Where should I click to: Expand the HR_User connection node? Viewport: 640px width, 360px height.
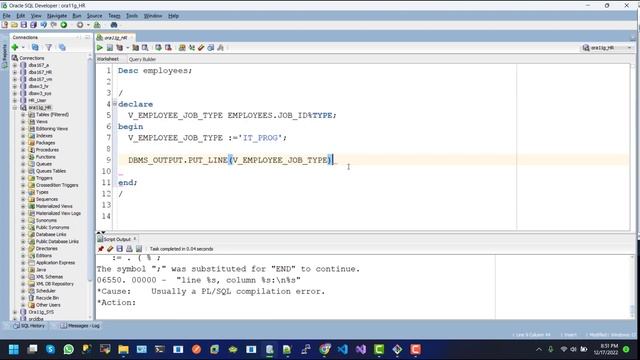coord(15,100)
